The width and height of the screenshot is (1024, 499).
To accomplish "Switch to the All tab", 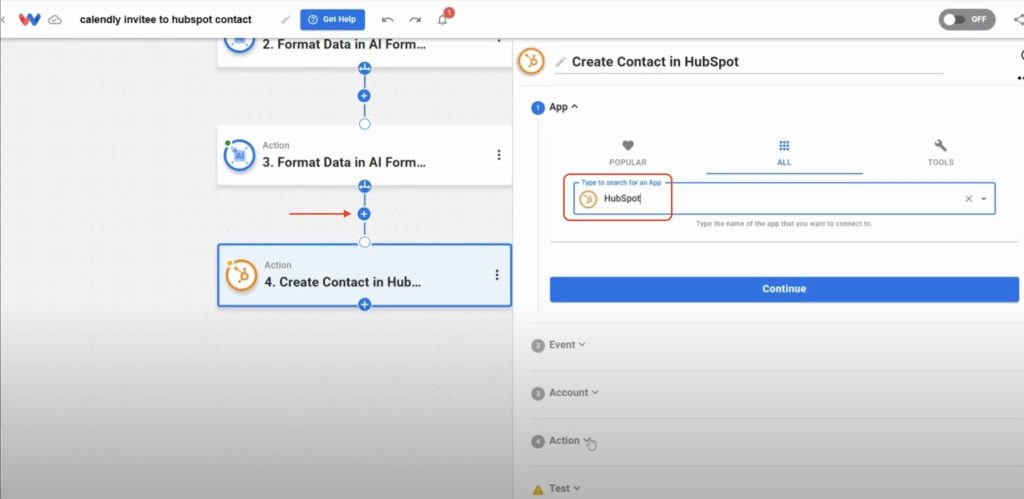I will click(784, 153).
